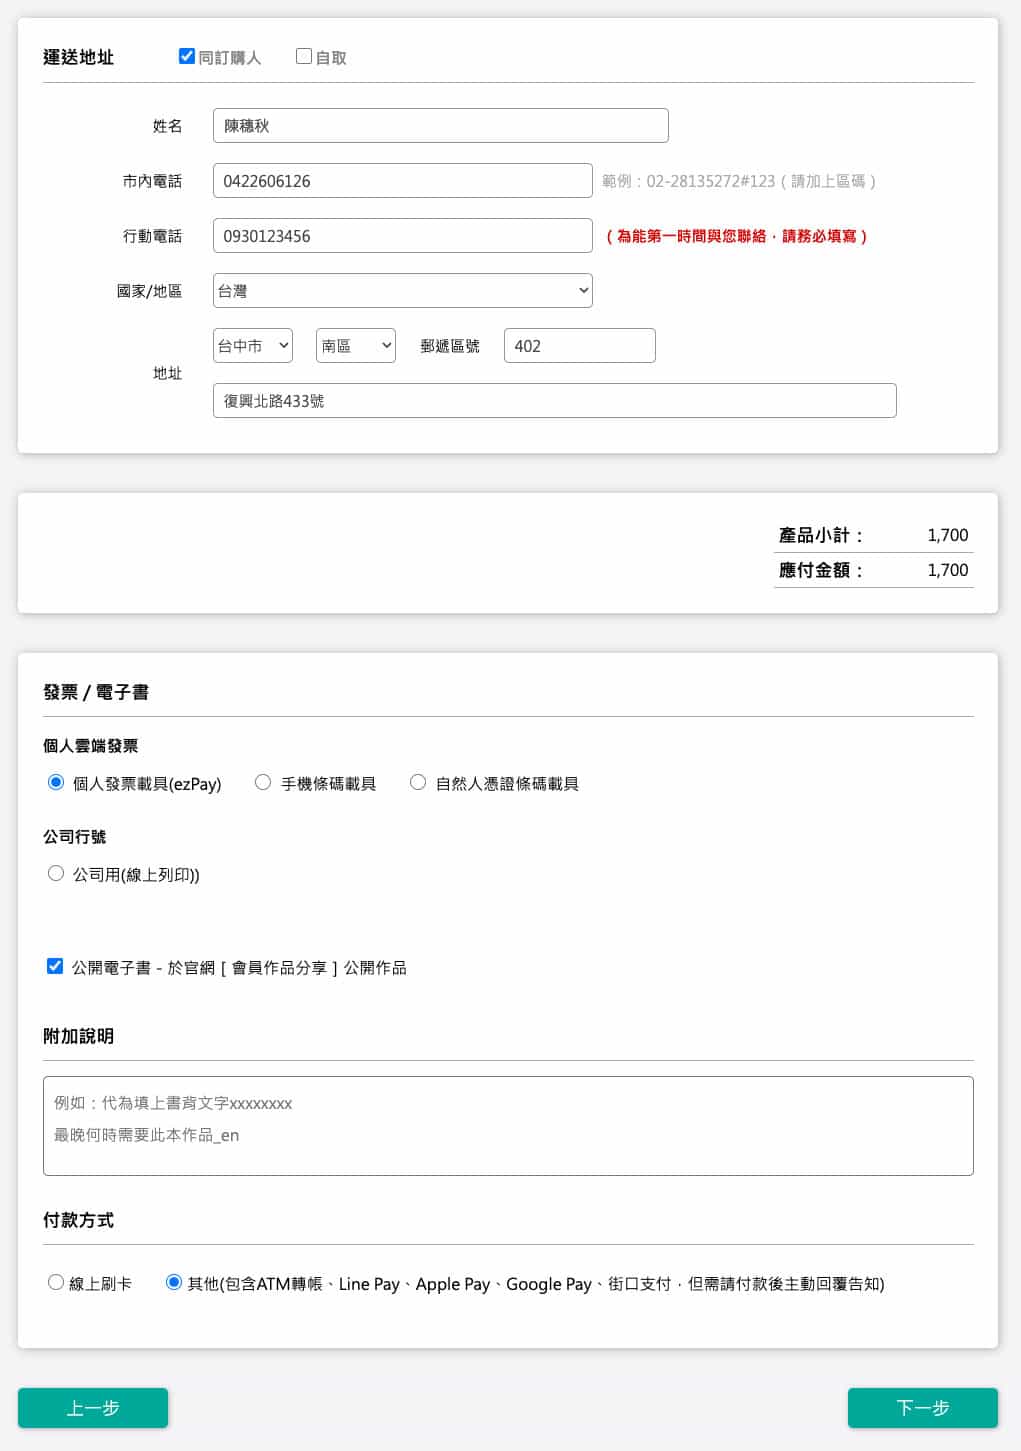Select 手機條碼載具 radio option

coord(263,782)
